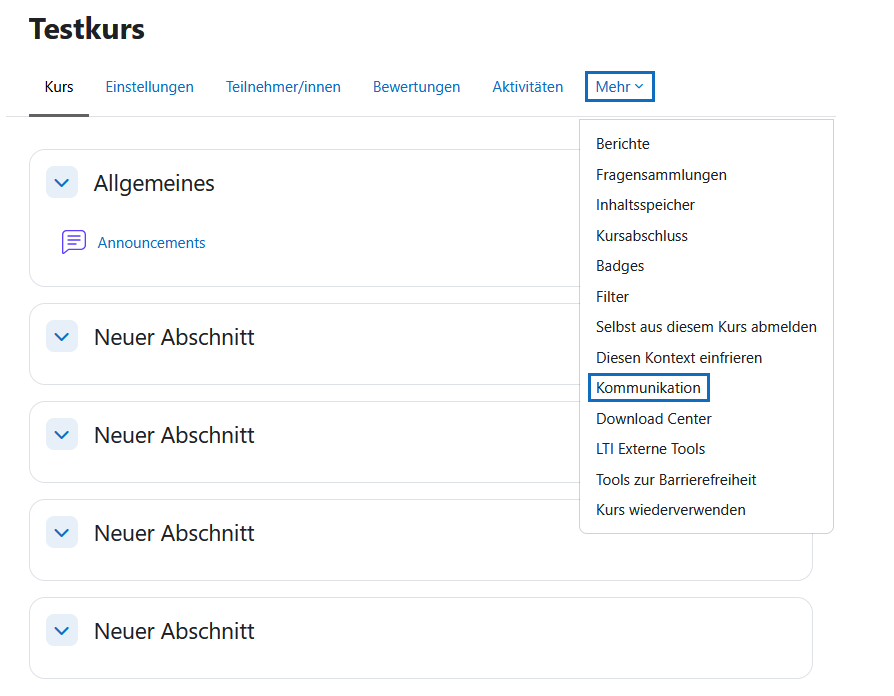Open the Announcements forum link

point(151,243)
